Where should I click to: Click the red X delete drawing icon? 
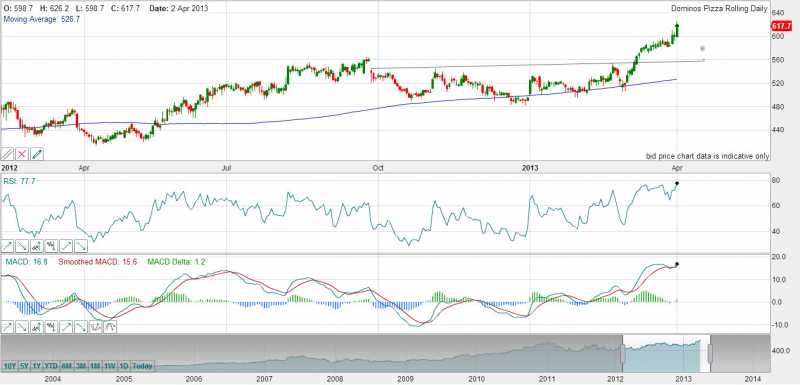click(22, 154)
